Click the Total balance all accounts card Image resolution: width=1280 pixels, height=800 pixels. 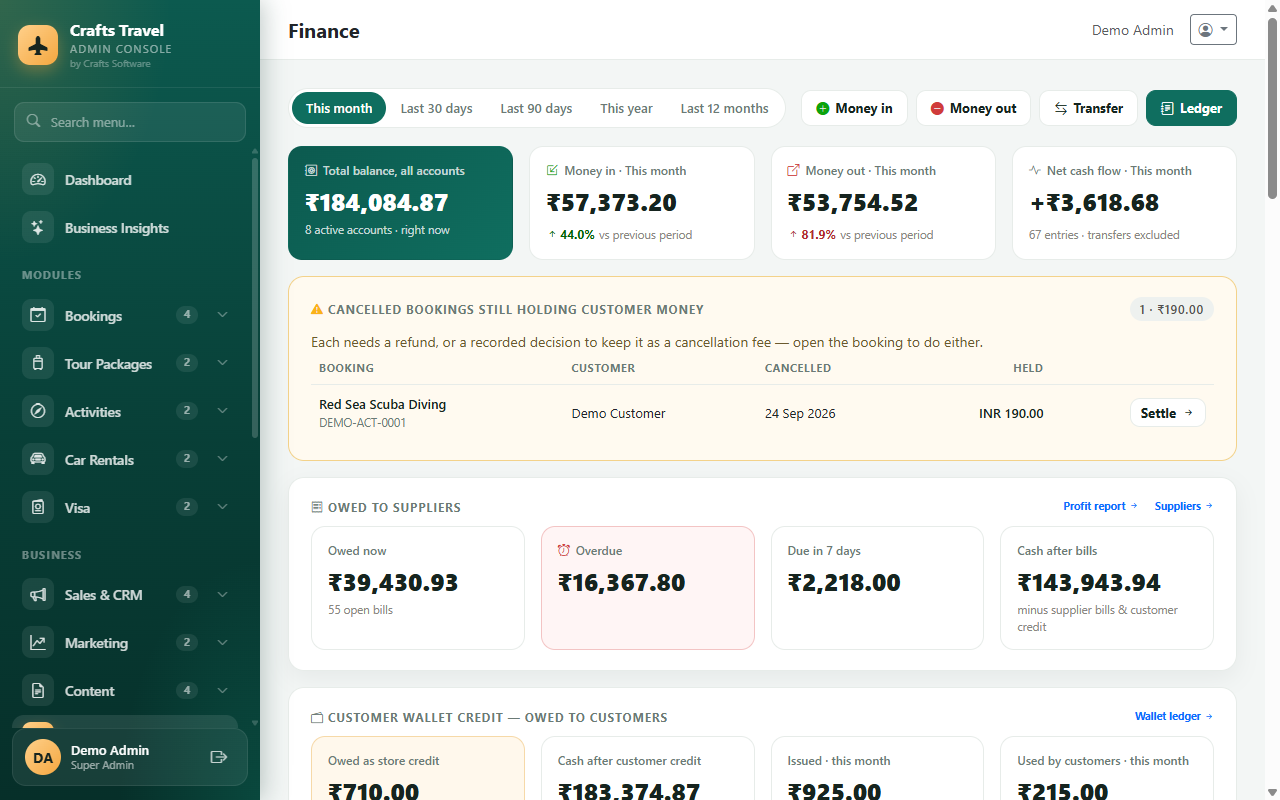(400, 203)
